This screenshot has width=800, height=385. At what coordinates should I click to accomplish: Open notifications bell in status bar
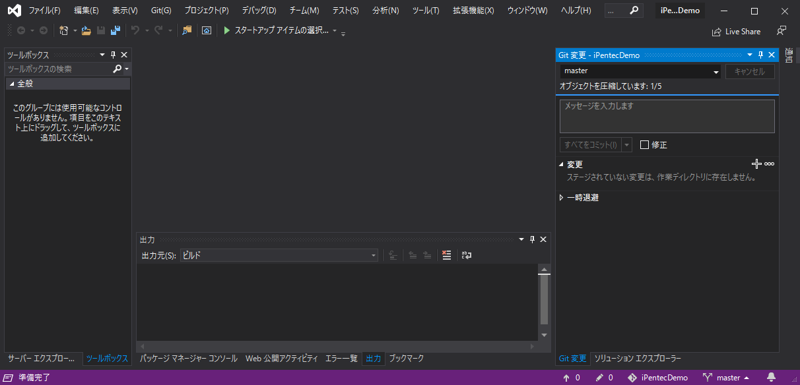tap(771, 378)
